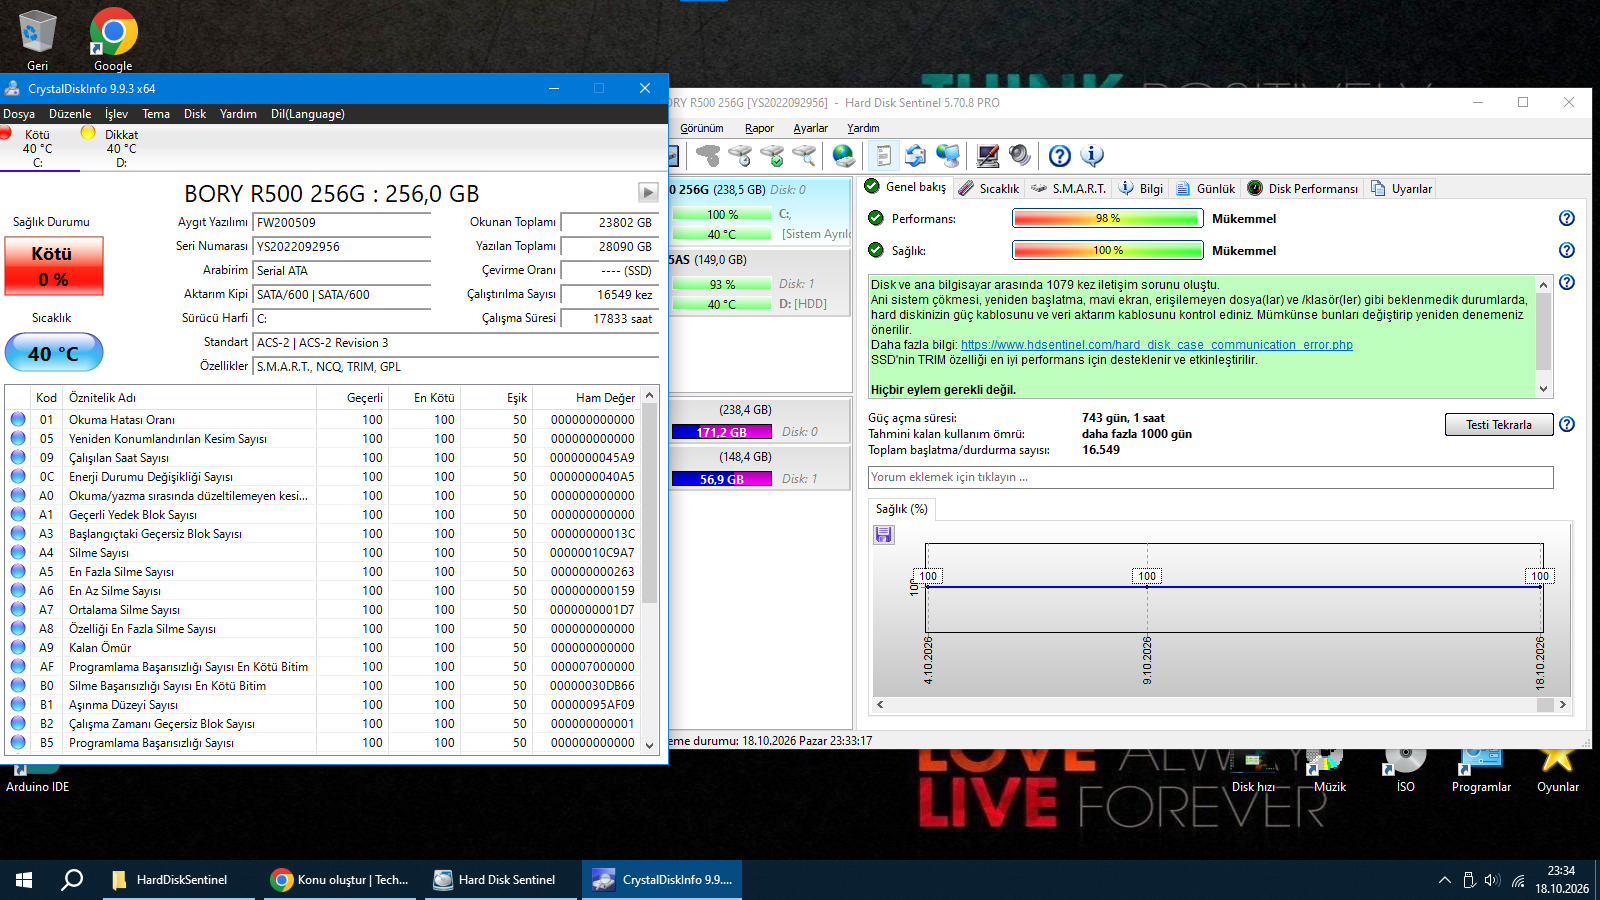Click the 98 % Performans gradient bar
Image resolution: width=1600 pixels, height=900 pixels.
[1107, 218]
